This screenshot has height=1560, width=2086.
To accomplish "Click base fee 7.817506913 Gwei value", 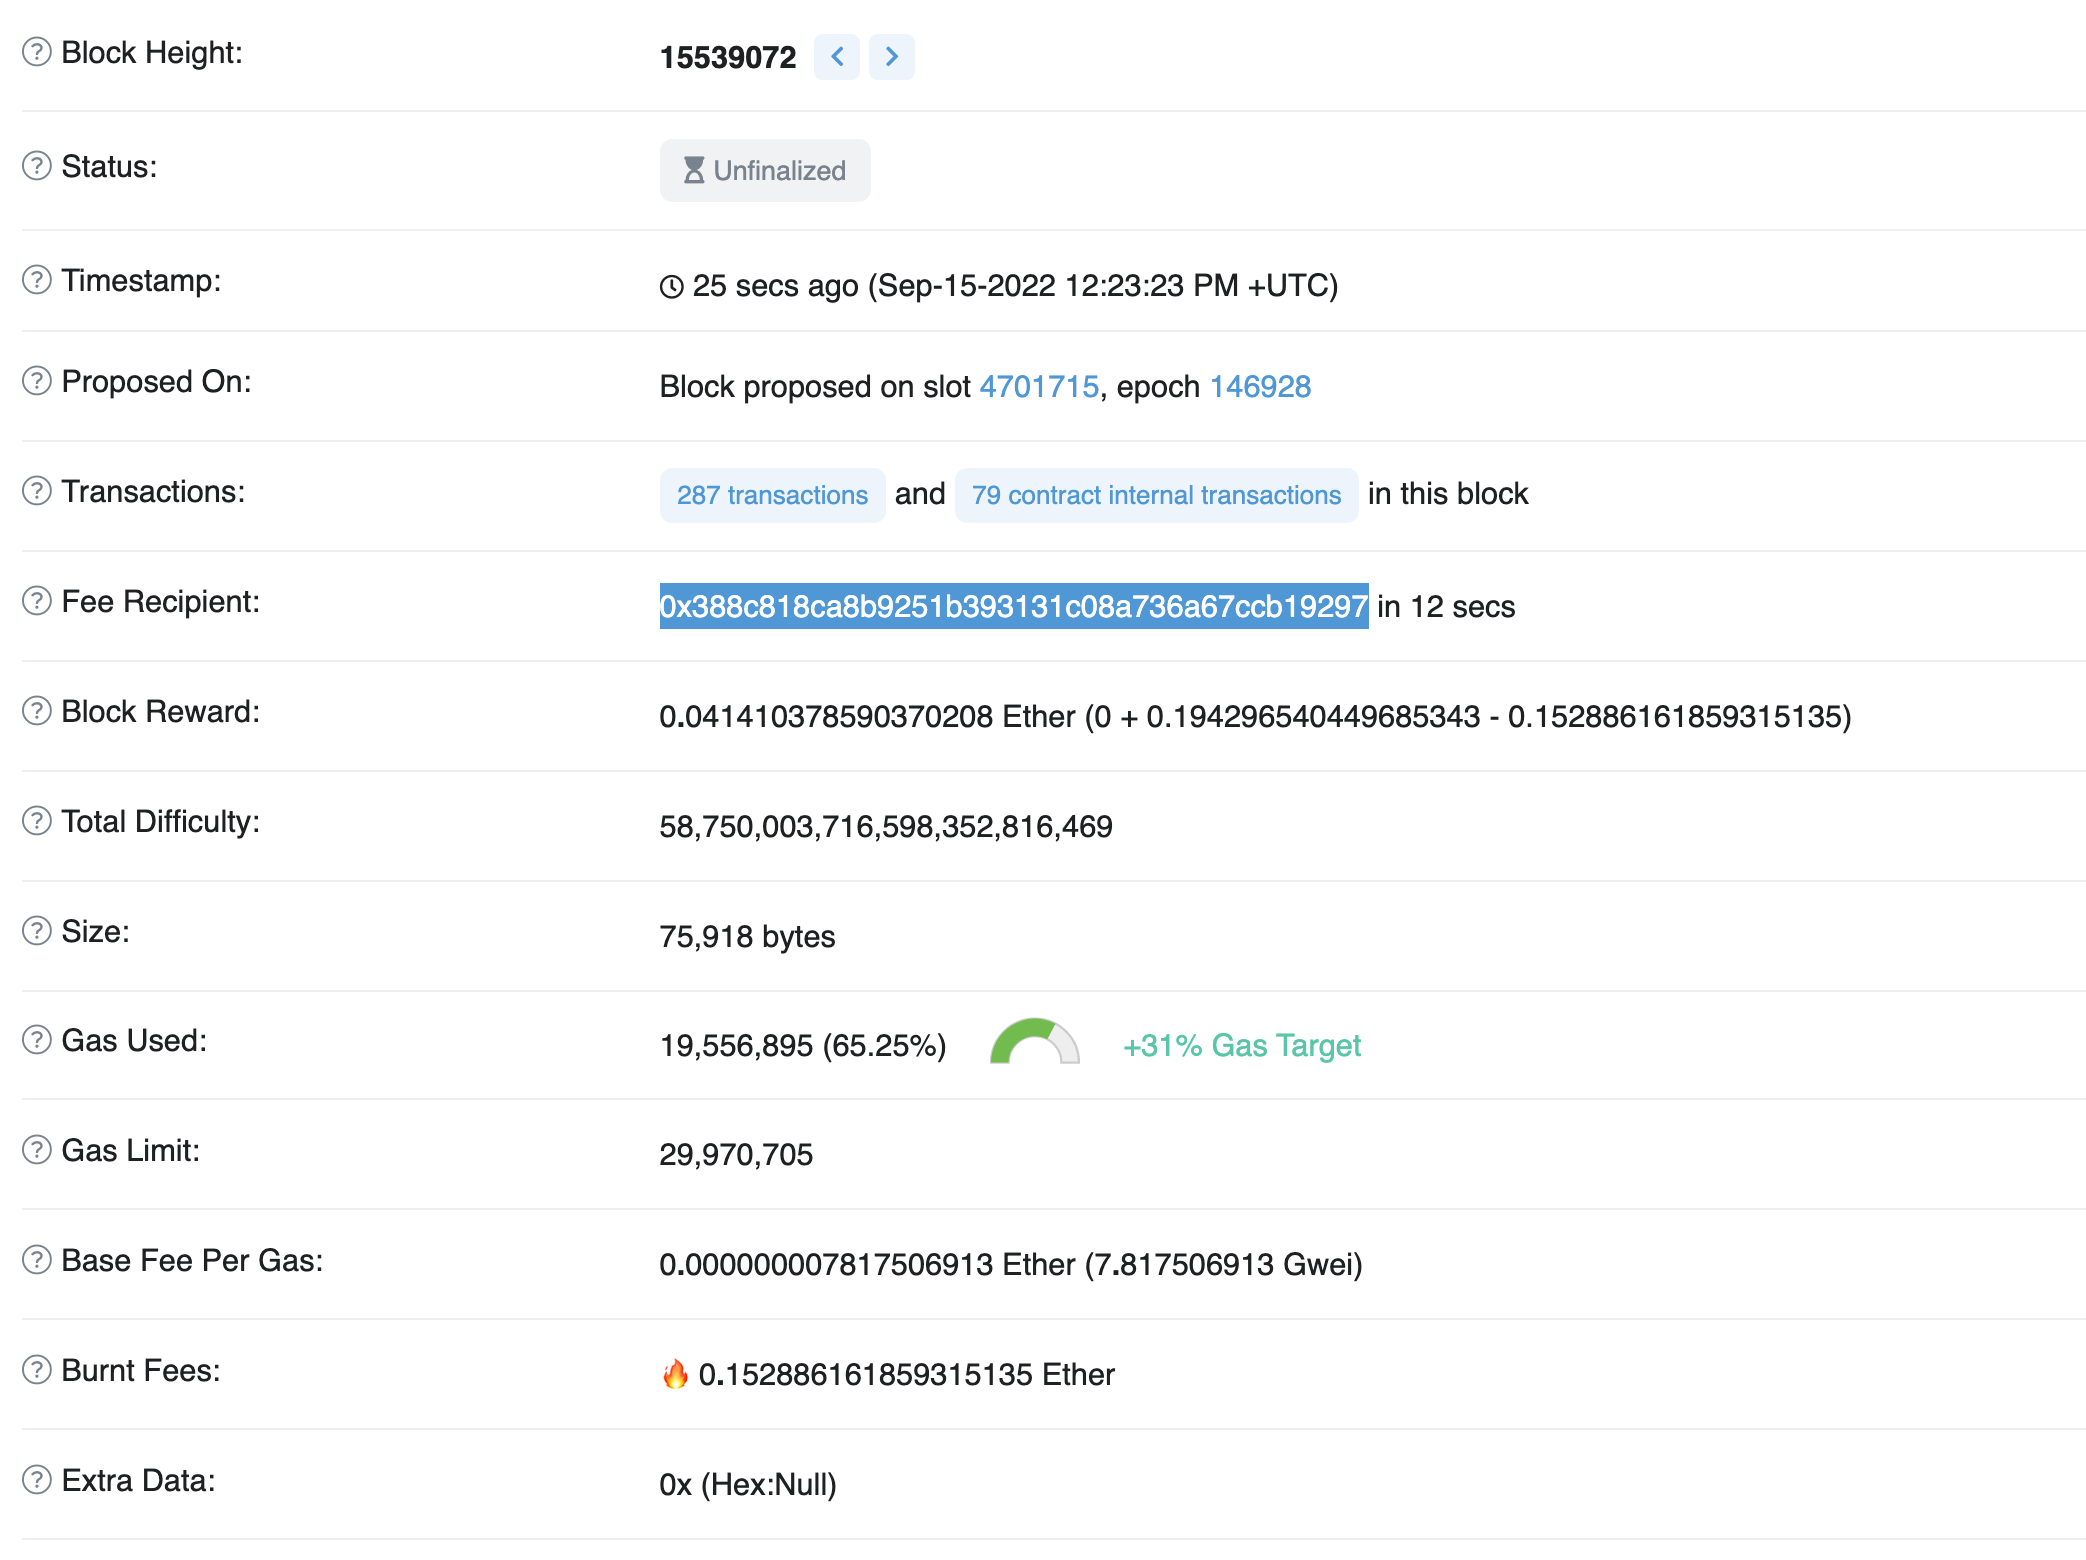I will [x=1225, y=1265].
